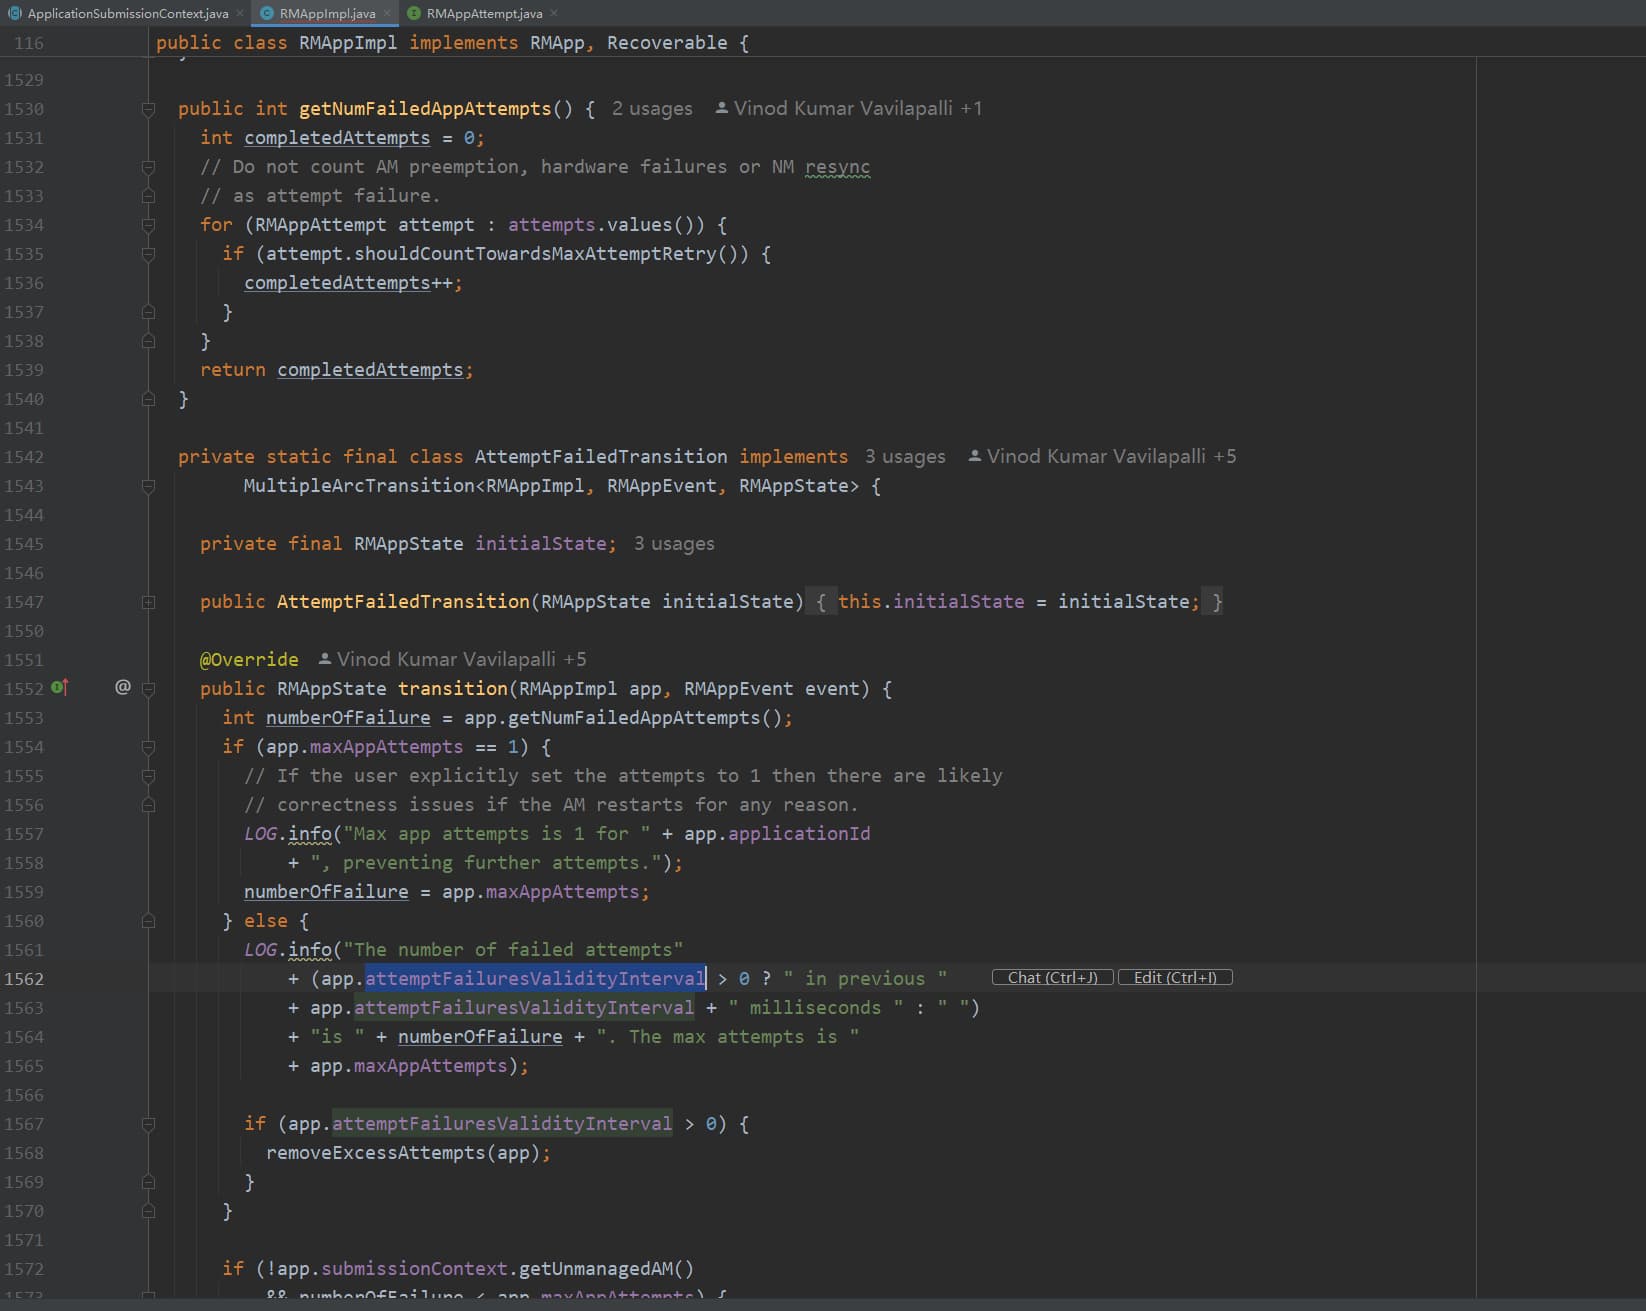Click getUnmanagedAM() on line 1572
Screen dimensions: 1646x1311
click(606, 1269)
